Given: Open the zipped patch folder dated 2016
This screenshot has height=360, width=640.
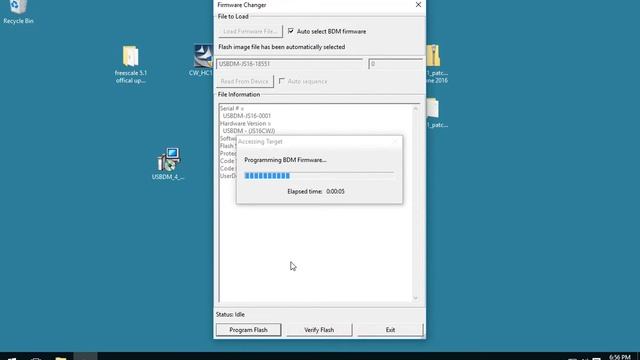Looking at the screenshot, I should coord(436,64).
